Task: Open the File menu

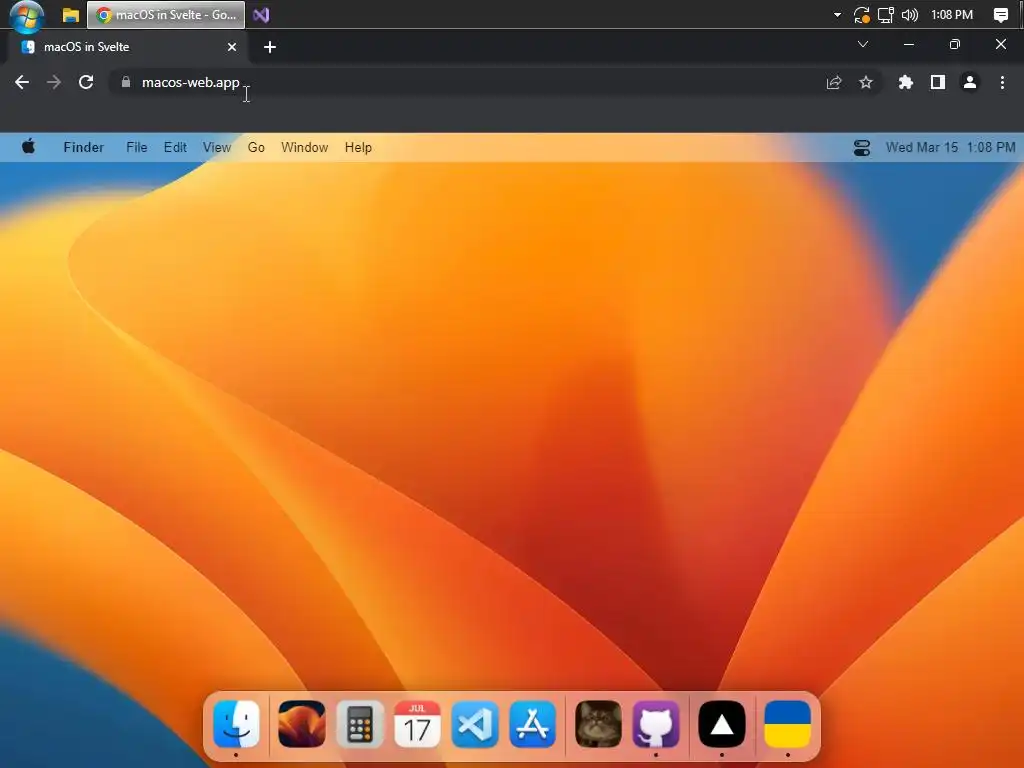Action: click(136, 148)
